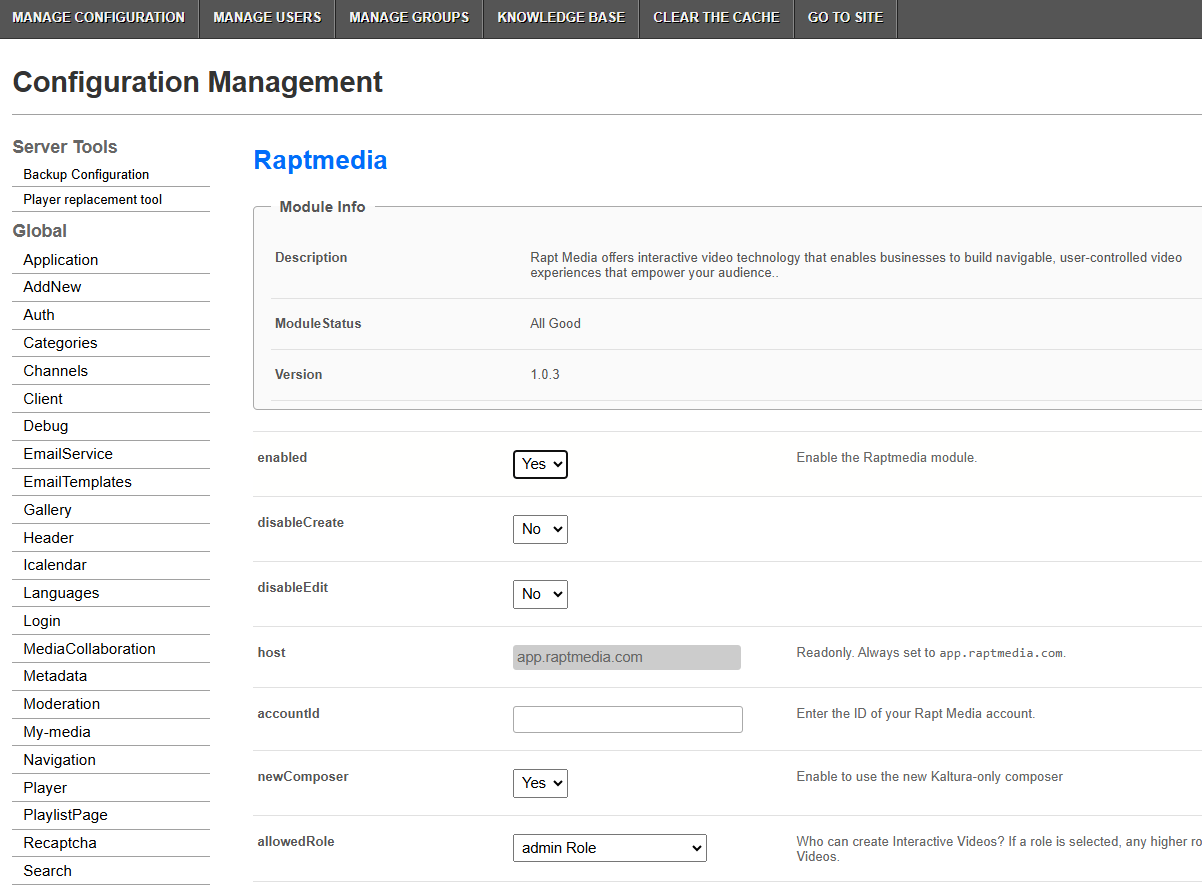This screenshot has width=1202, height=889.
Task: Open the disableEdit dropdown
Action: pos(540,594)
